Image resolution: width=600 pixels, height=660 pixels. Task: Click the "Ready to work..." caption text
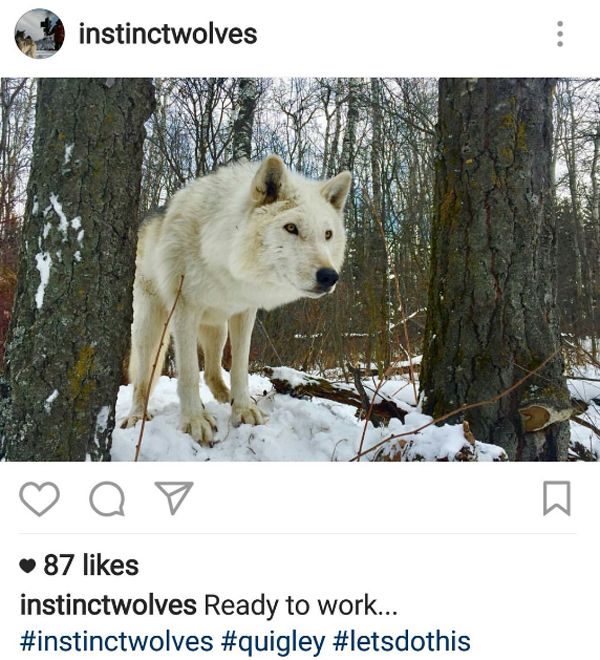point(301,605)
